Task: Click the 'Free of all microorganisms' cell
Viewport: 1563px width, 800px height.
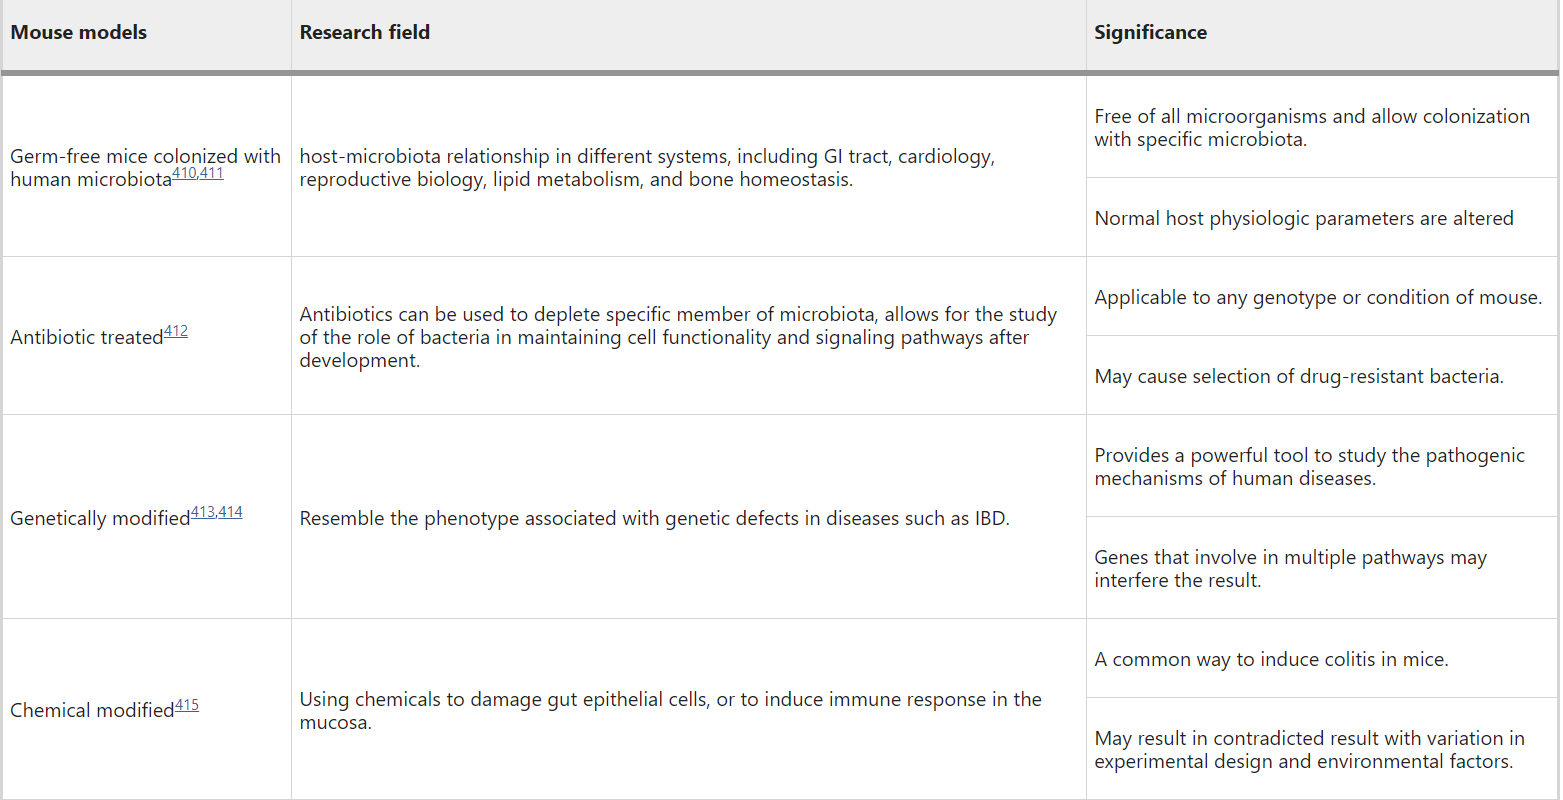Action: point(1311,128)
